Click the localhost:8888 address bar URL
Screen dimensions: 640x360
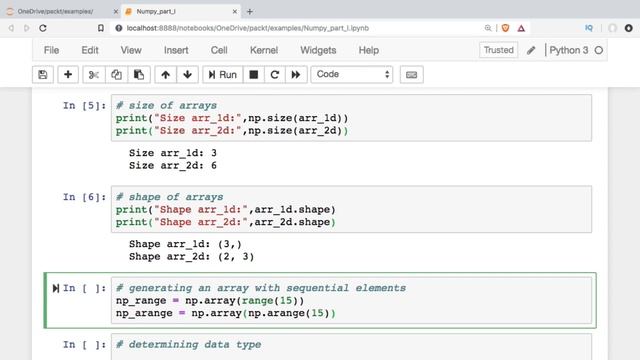[x=248, y=28]
